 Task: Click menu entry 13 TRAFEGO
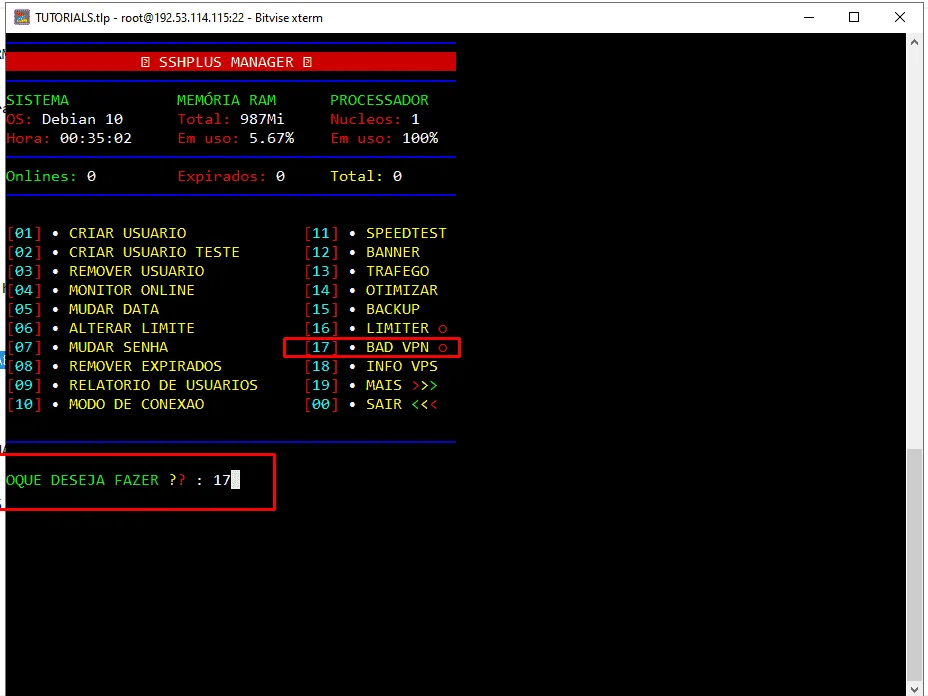point(367,271)
